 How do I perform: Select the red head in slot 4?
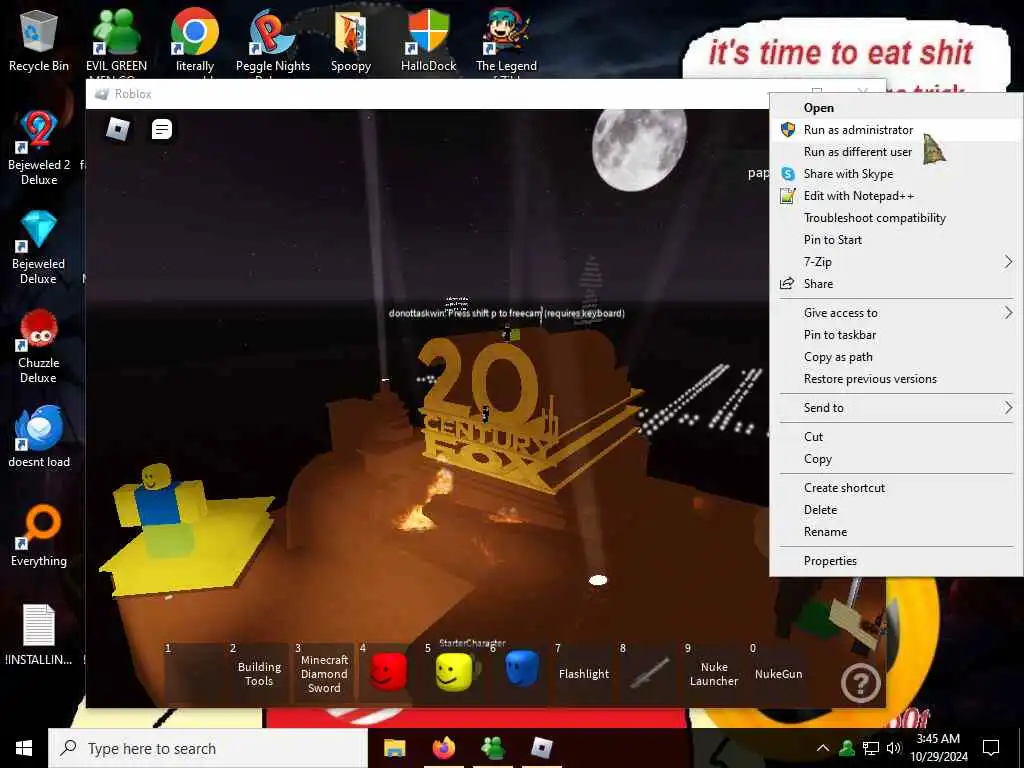(x=388, y=673)
